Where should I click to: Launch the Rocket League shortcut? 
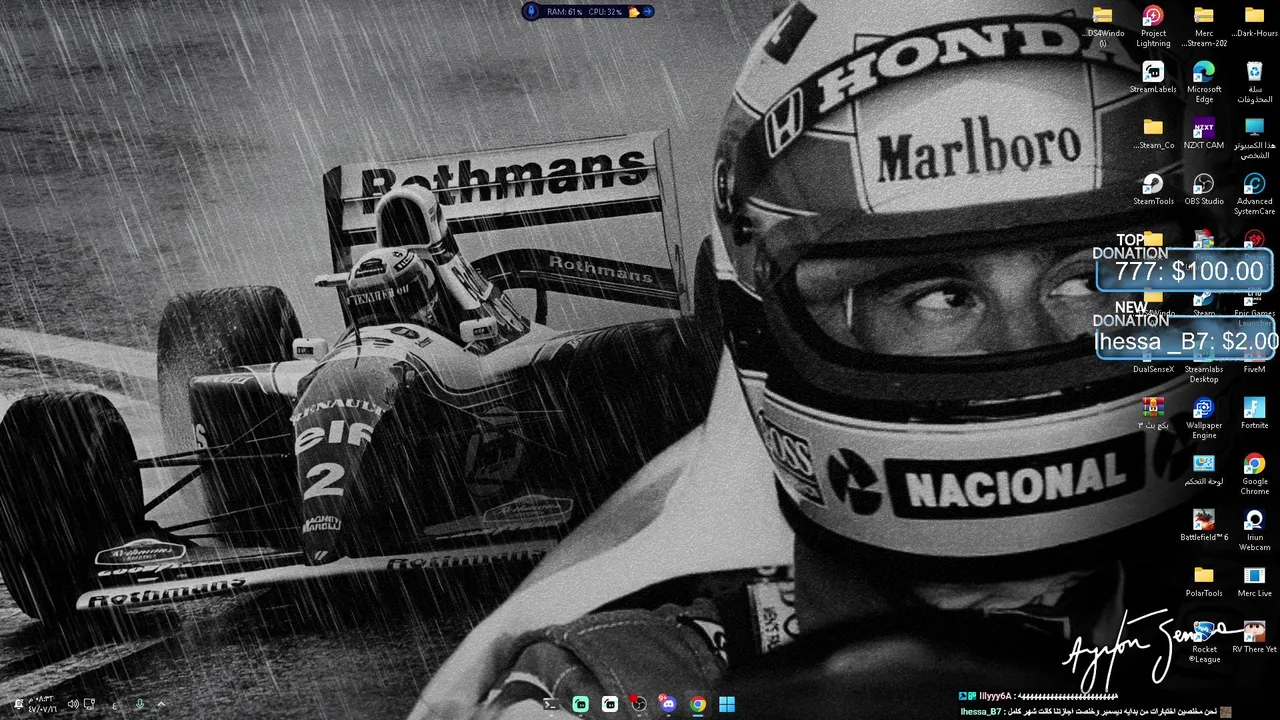[x=1204, y=641]
